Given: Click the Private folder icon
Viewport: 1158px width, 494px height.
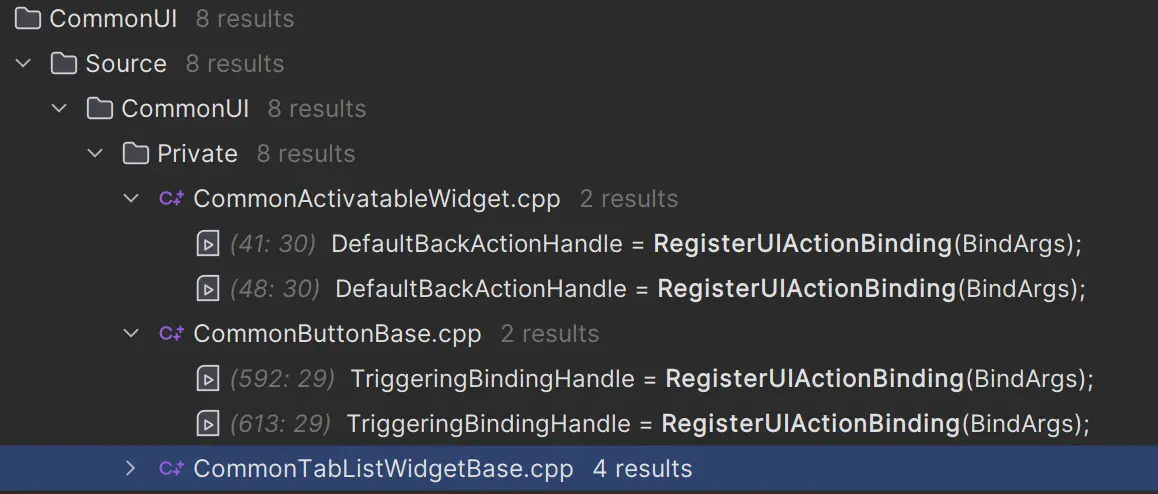Looking at the screenshot, I should tap(135, 154).
